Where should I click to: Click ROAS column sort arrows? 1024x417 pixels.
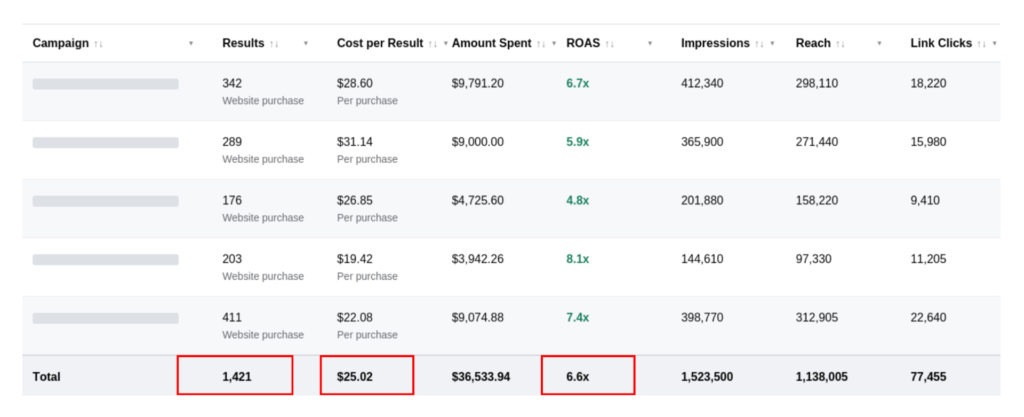point(610,44)
